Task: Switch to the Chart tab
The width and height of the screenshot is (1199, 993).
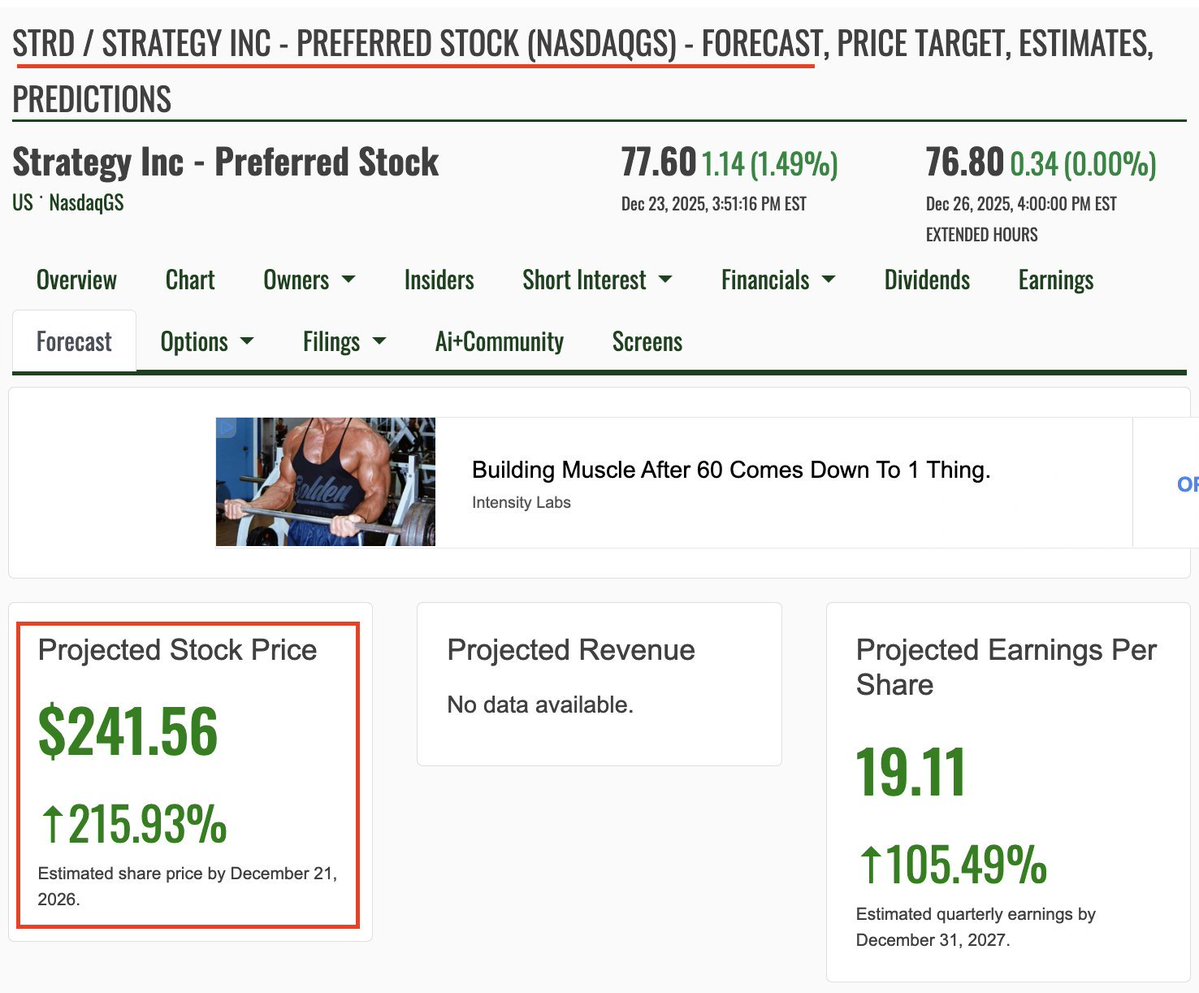Action: click(x=190, y=280)
